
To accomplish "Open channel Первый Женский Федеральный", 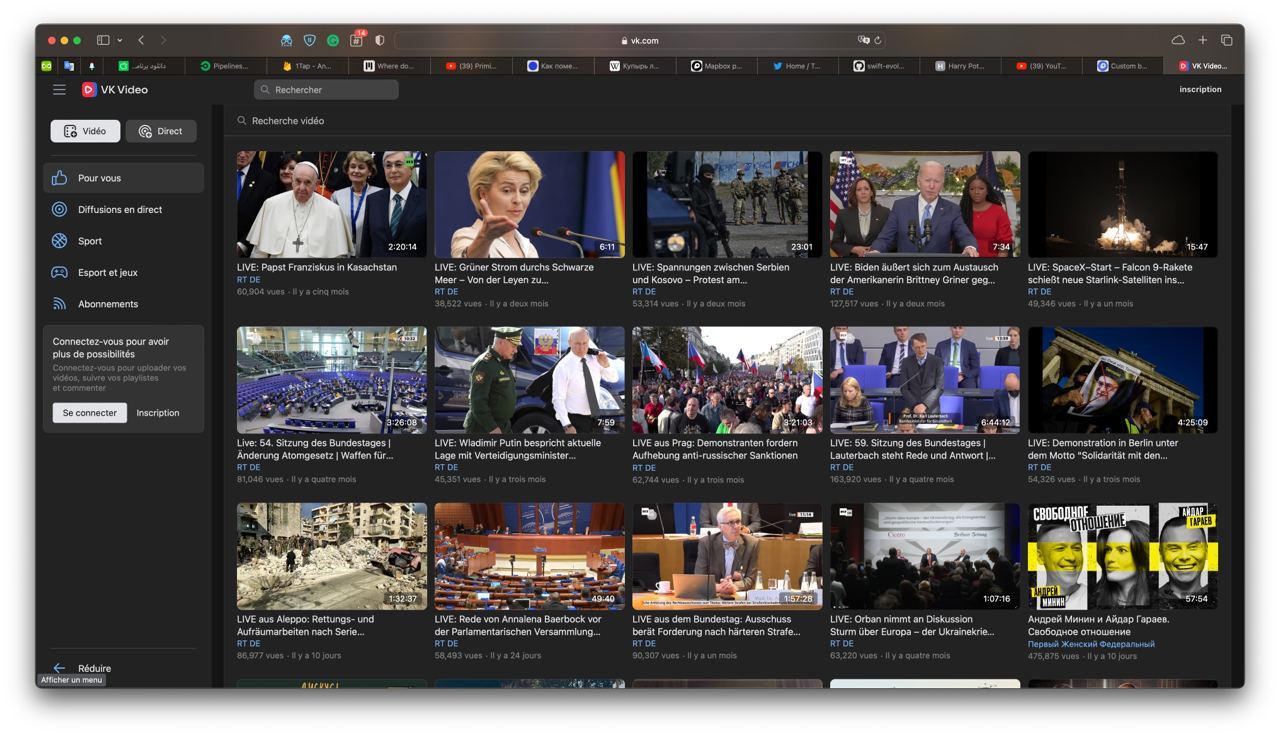I will pos(1091,644).
